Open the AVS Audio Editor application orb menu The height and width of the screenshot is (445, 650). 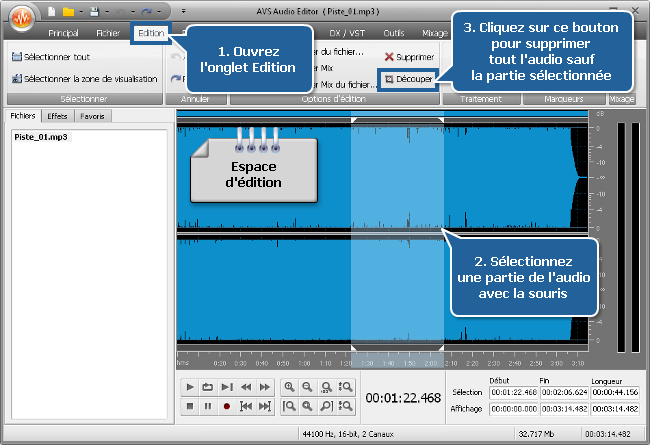pyautogui.click(x=22, y=17)
